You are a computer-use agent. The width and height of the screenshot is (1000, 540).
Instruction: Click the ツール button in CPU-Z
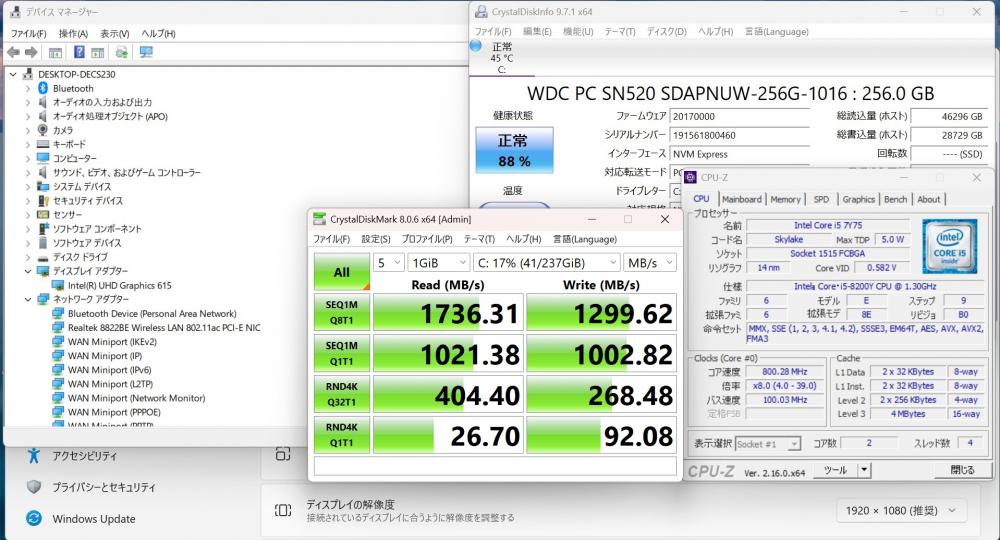(835, 470)
